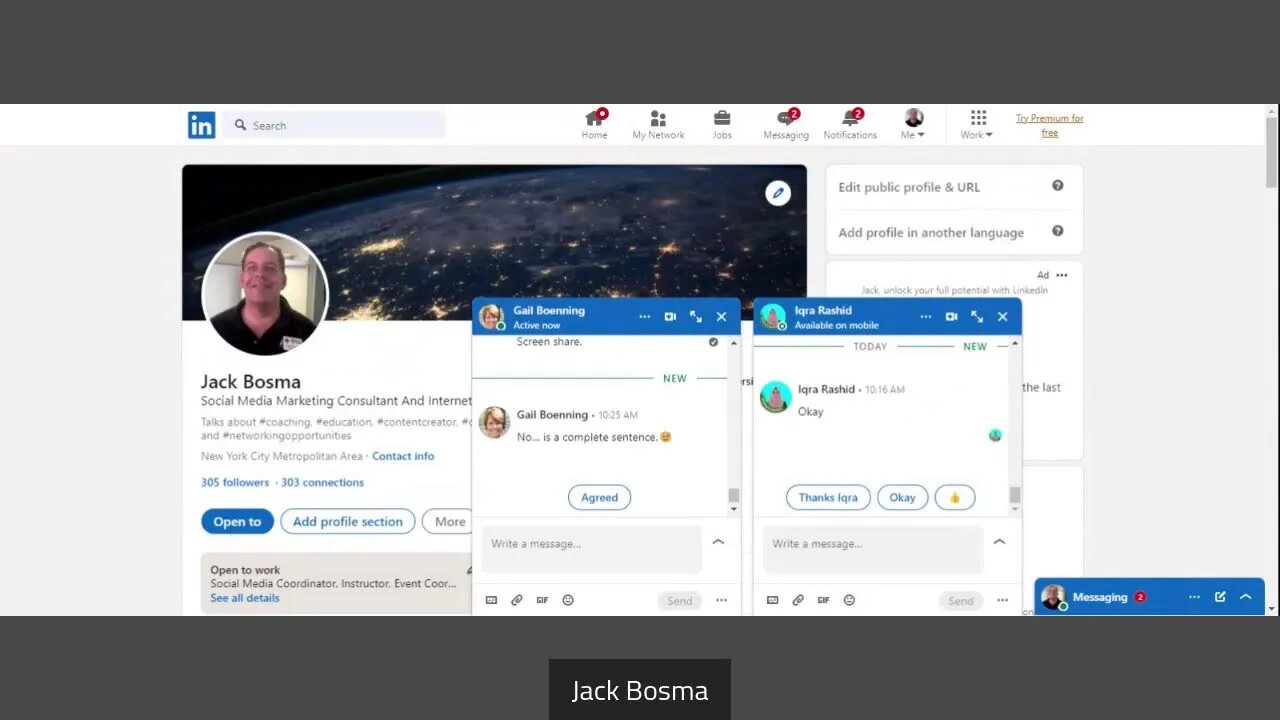
Task: Click help icon beside Edit public profile
Action: [1058, 186]
